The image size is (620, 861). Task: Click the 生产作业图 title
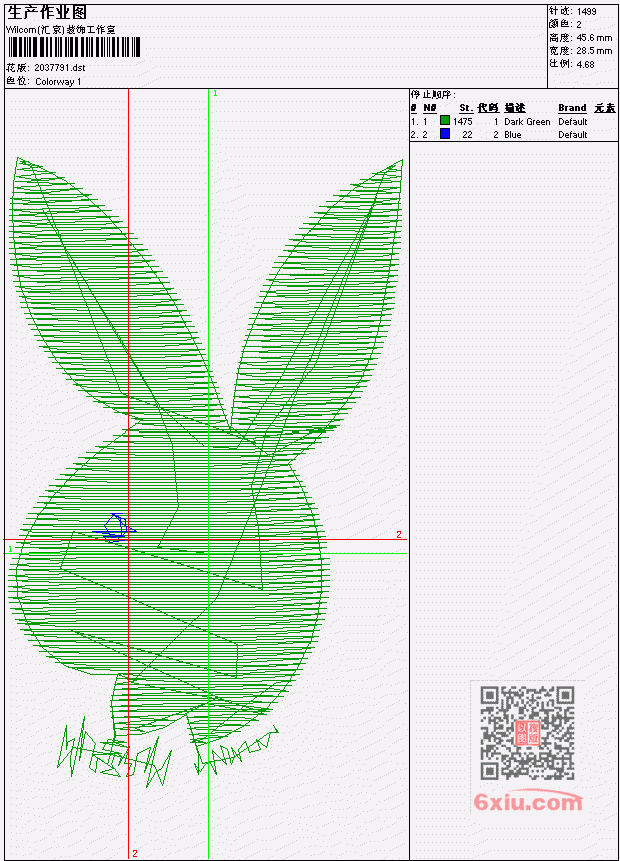[x=47, y=12]
